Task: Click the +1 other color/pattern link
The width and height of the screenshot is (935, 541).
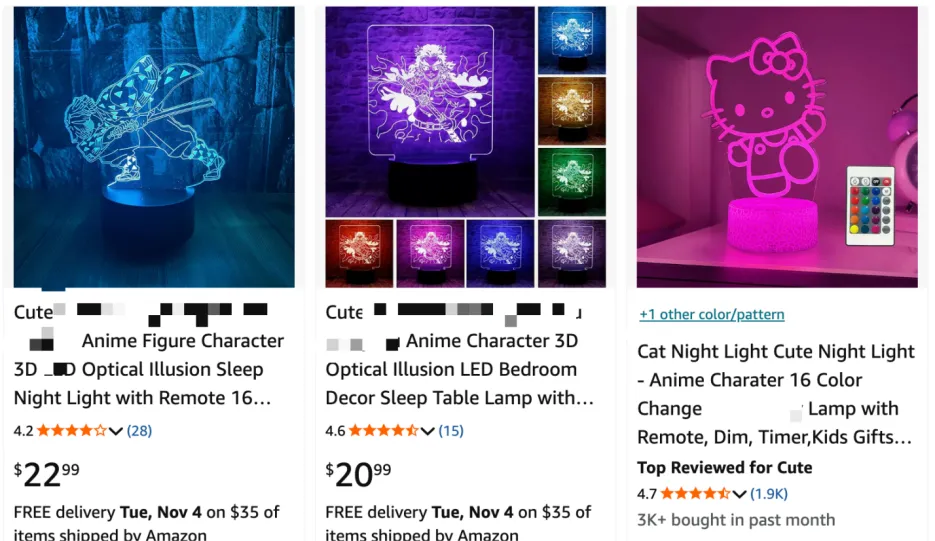Action: [712, 314]
